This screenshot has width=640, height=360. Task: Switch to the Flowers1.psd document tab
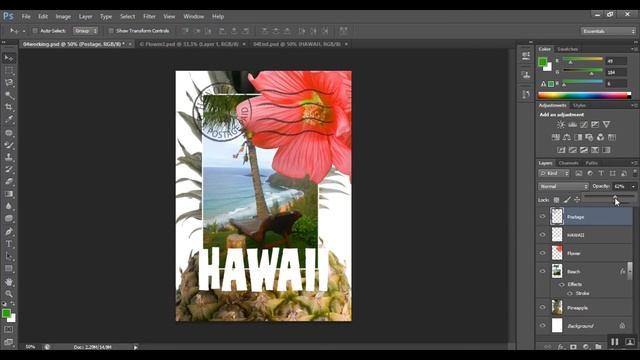(x=189, y=44)
